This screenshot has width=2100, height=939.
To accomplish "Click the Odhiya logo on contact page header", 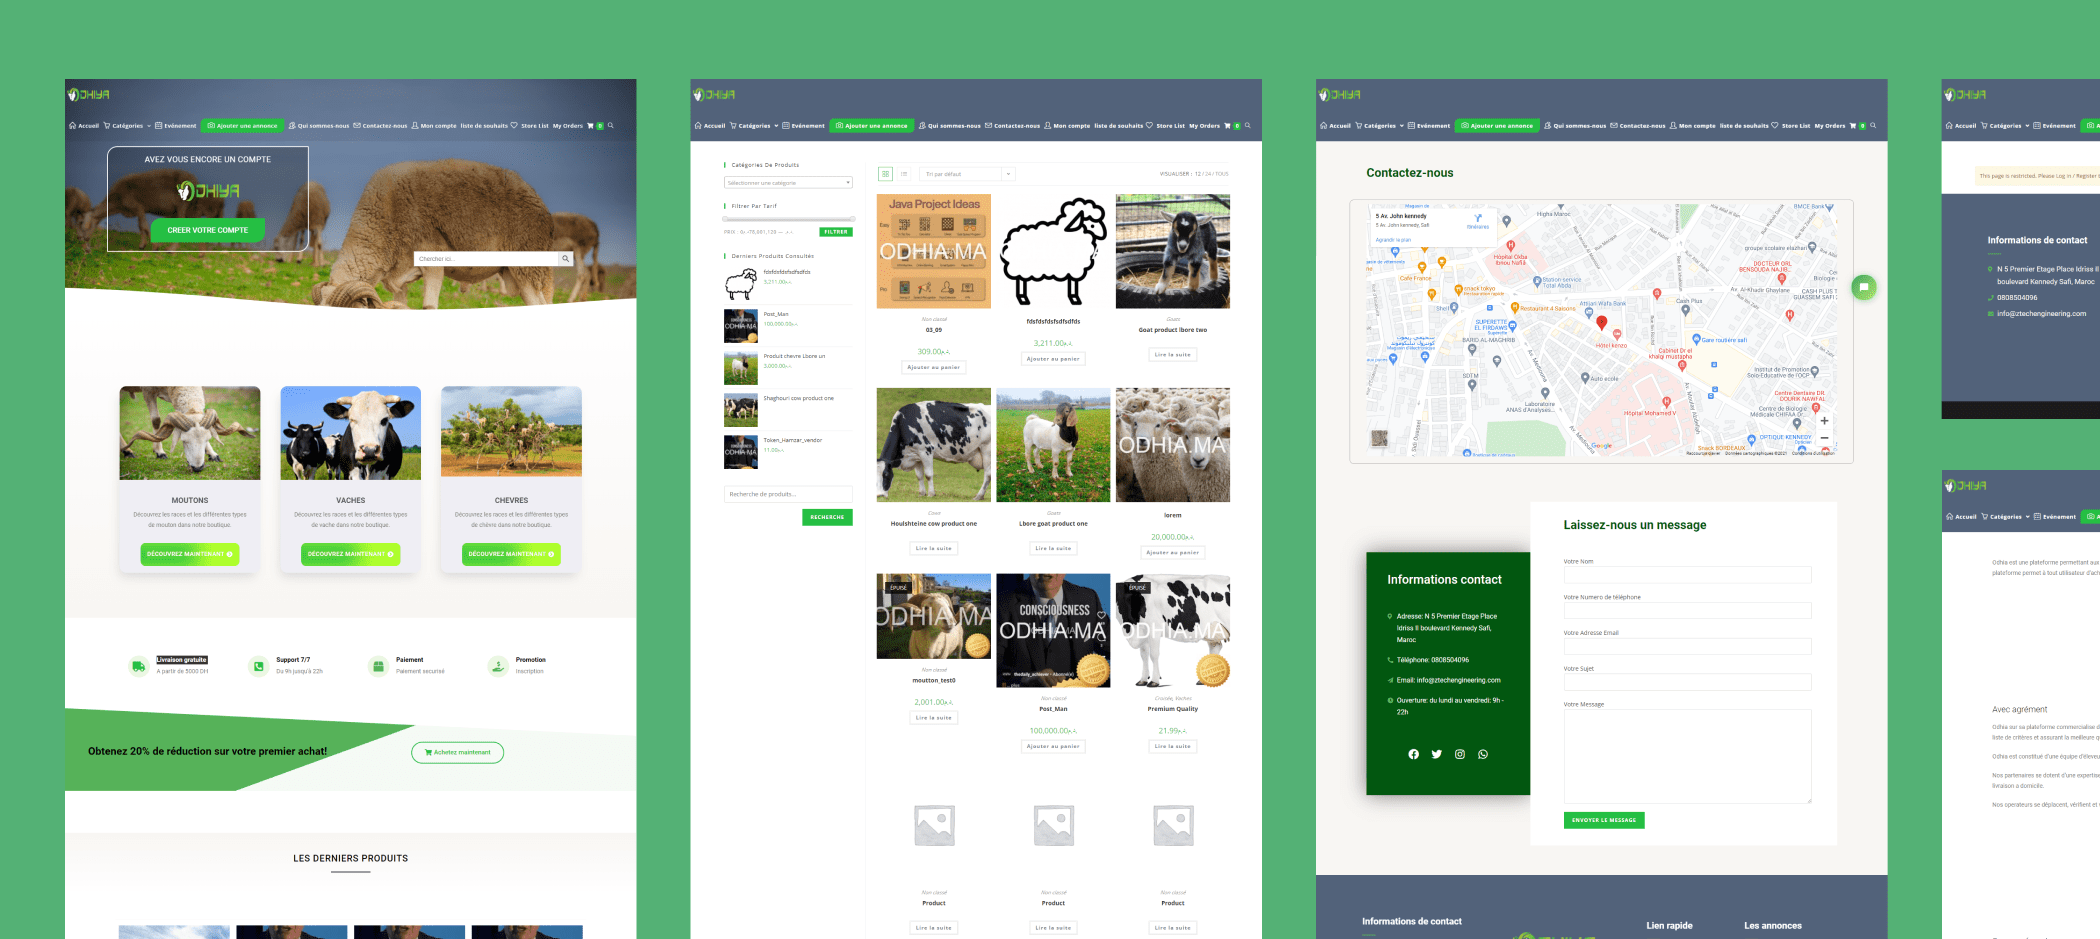I will coord(1340,95).
